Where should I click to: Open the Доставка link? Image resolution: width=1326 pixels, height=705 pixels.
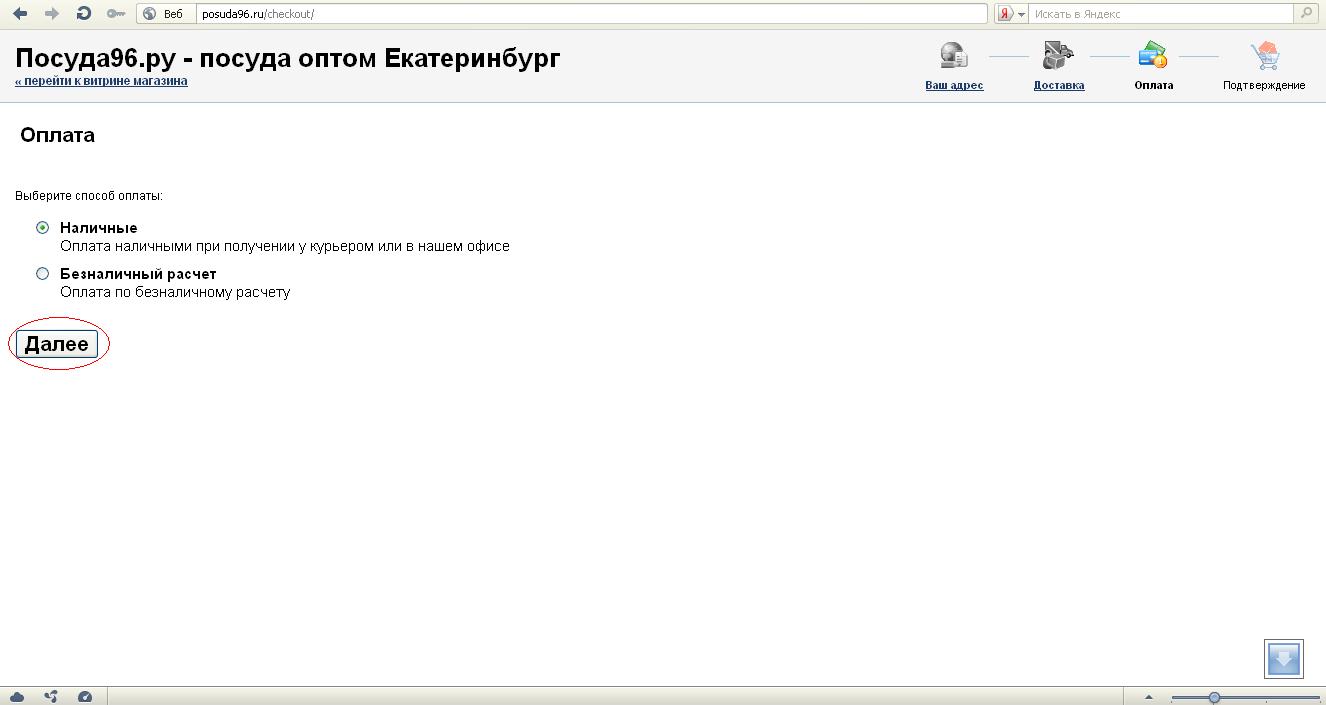tap(1059, 85)
